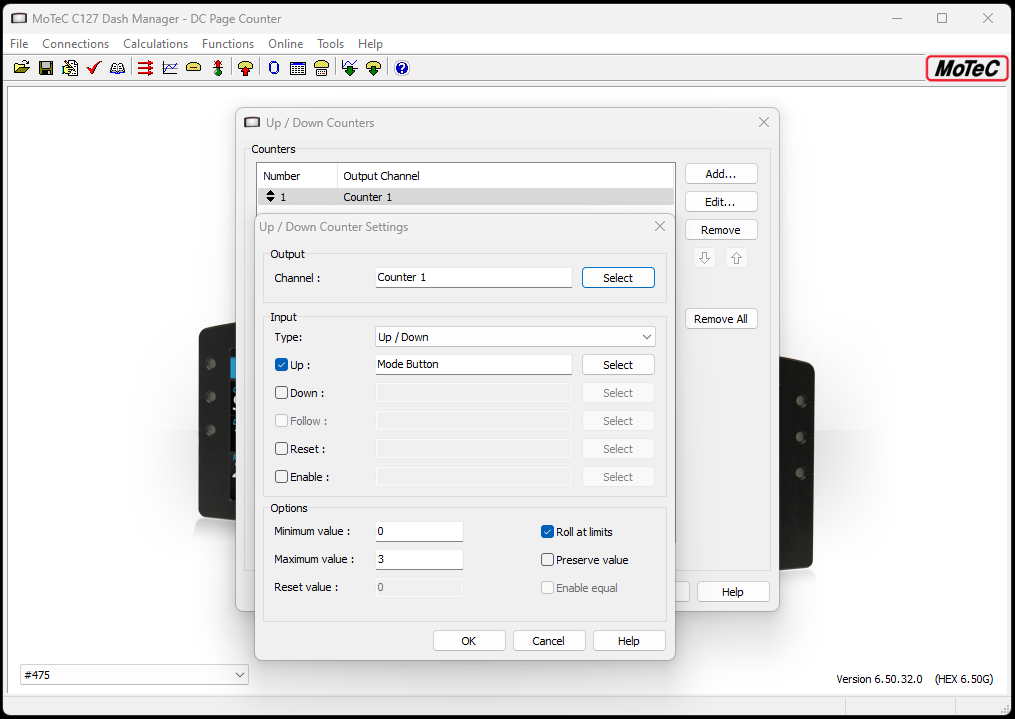This screenshot has width=1015, height=719.
Task: Click Select button for Output Channel
Action: pos(618,278)
